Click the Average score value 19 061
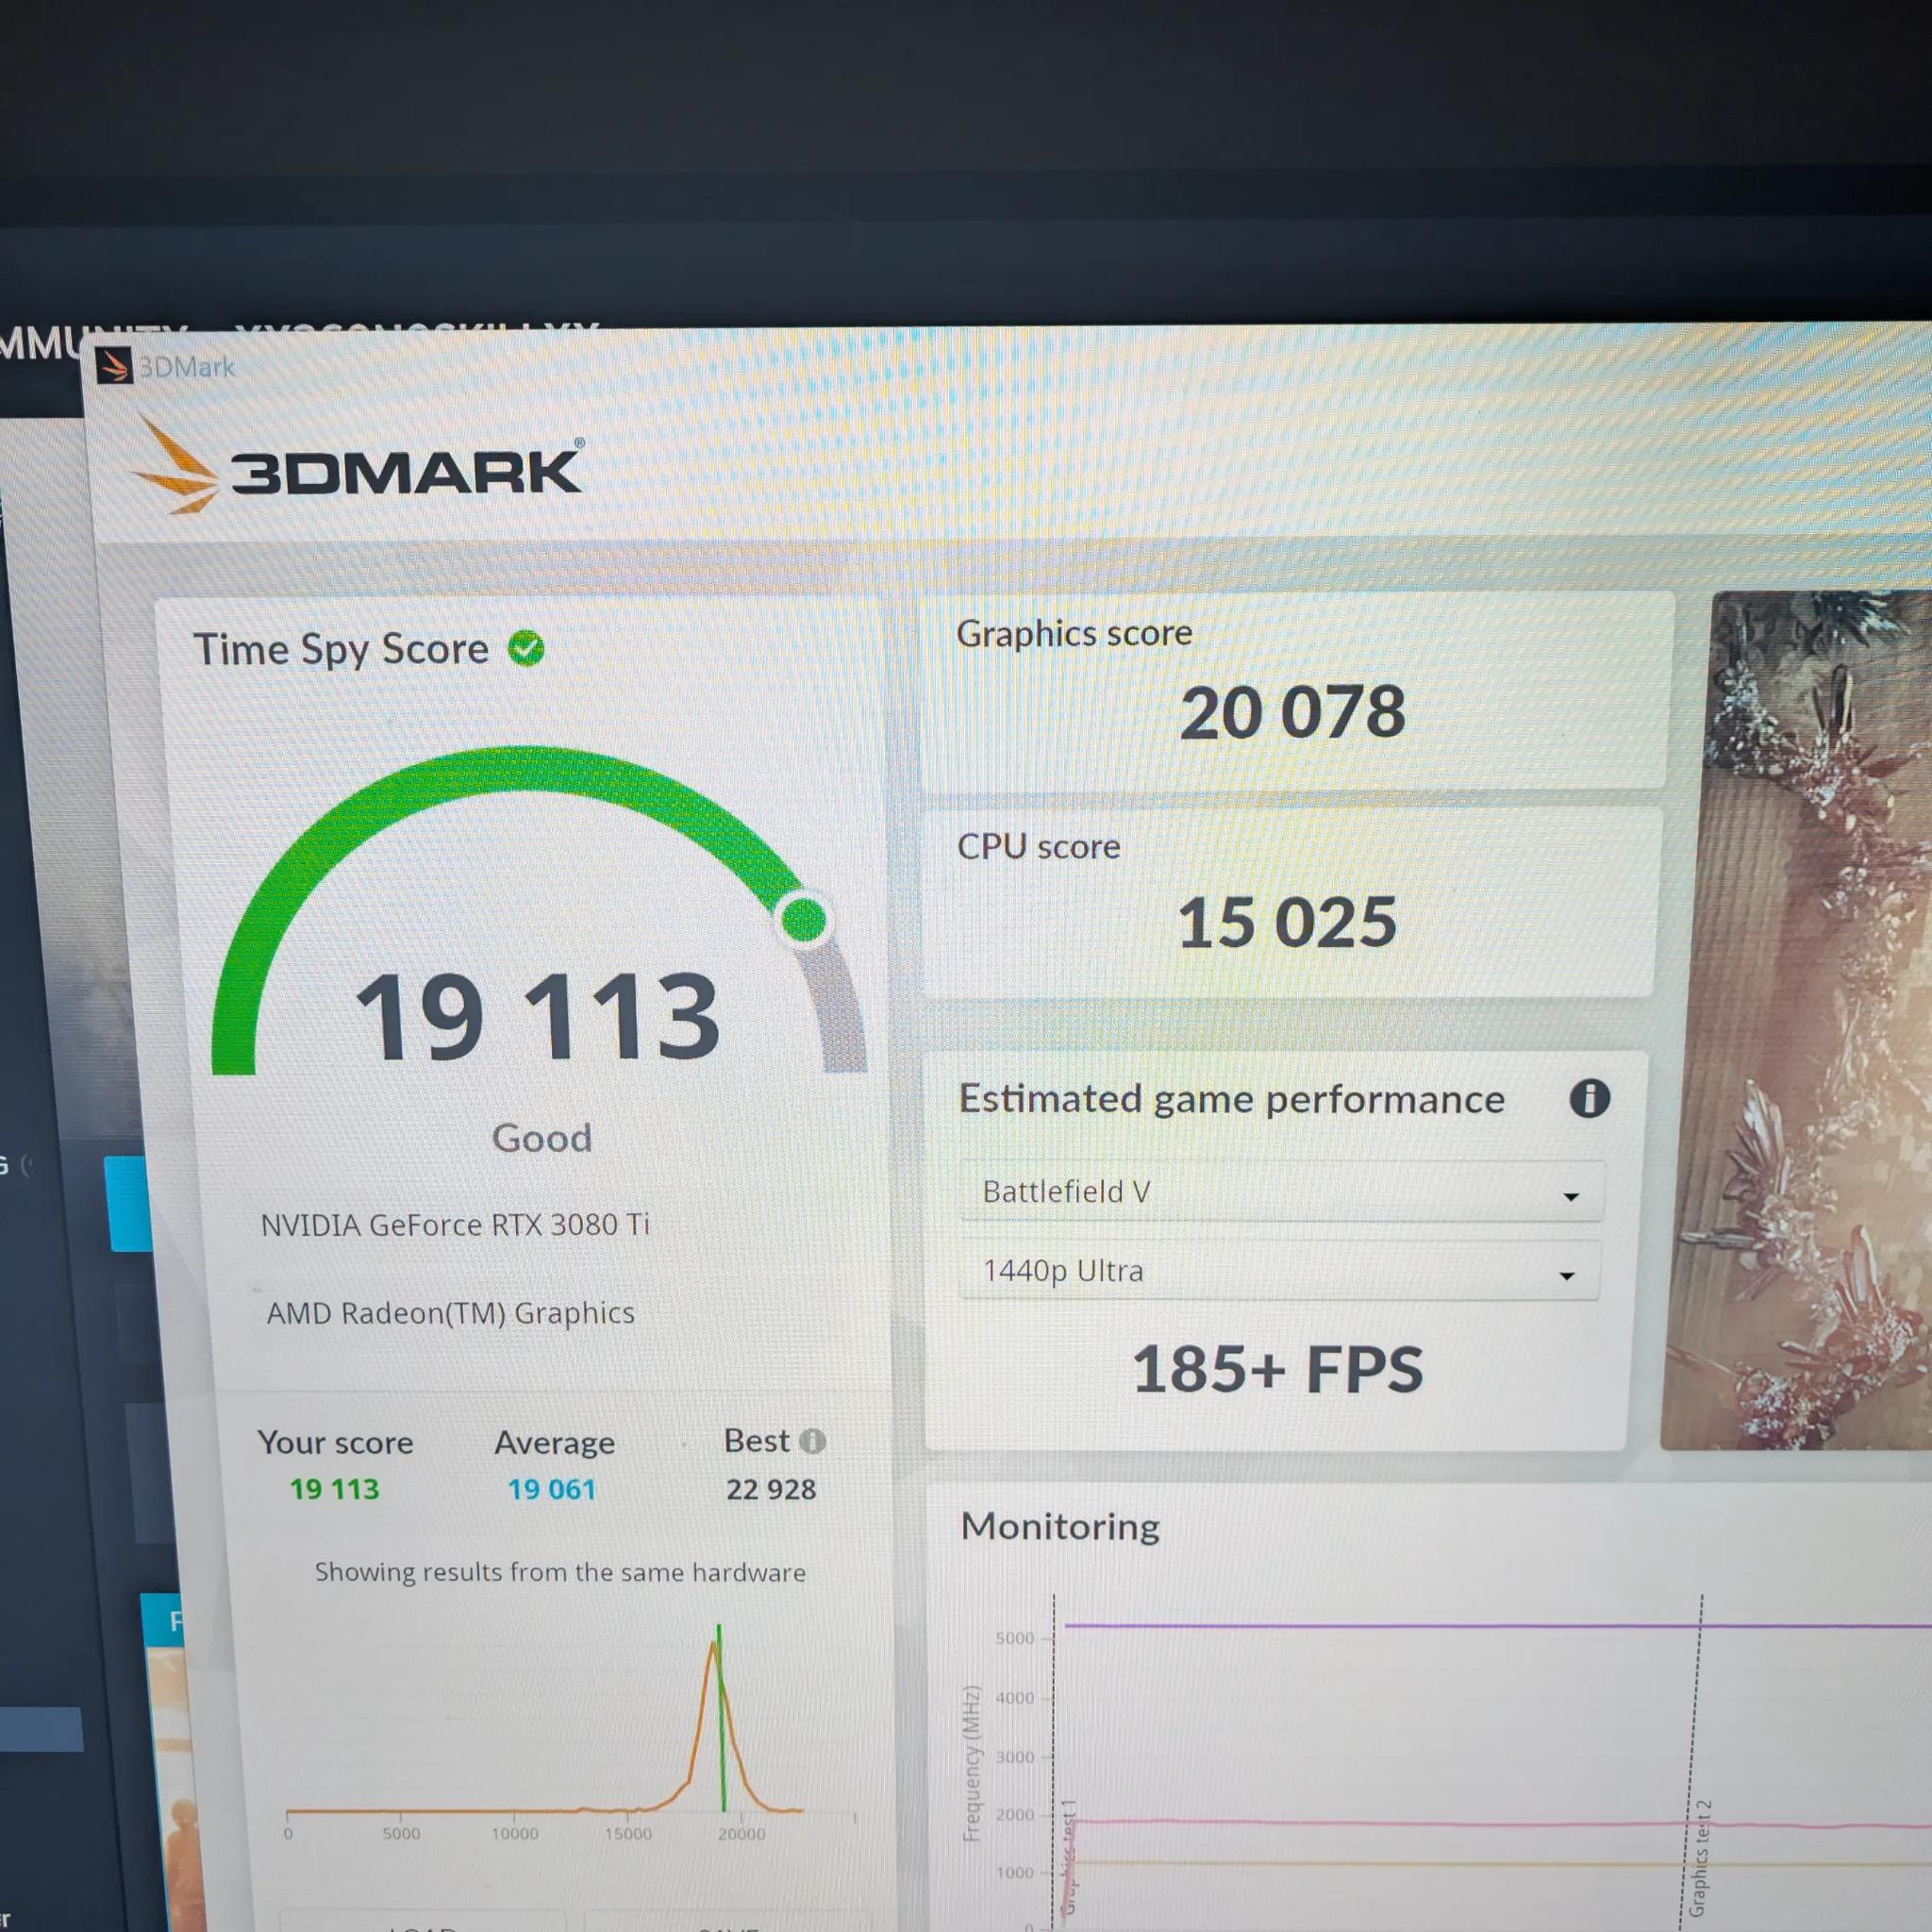 click(x=551, y=1489)
